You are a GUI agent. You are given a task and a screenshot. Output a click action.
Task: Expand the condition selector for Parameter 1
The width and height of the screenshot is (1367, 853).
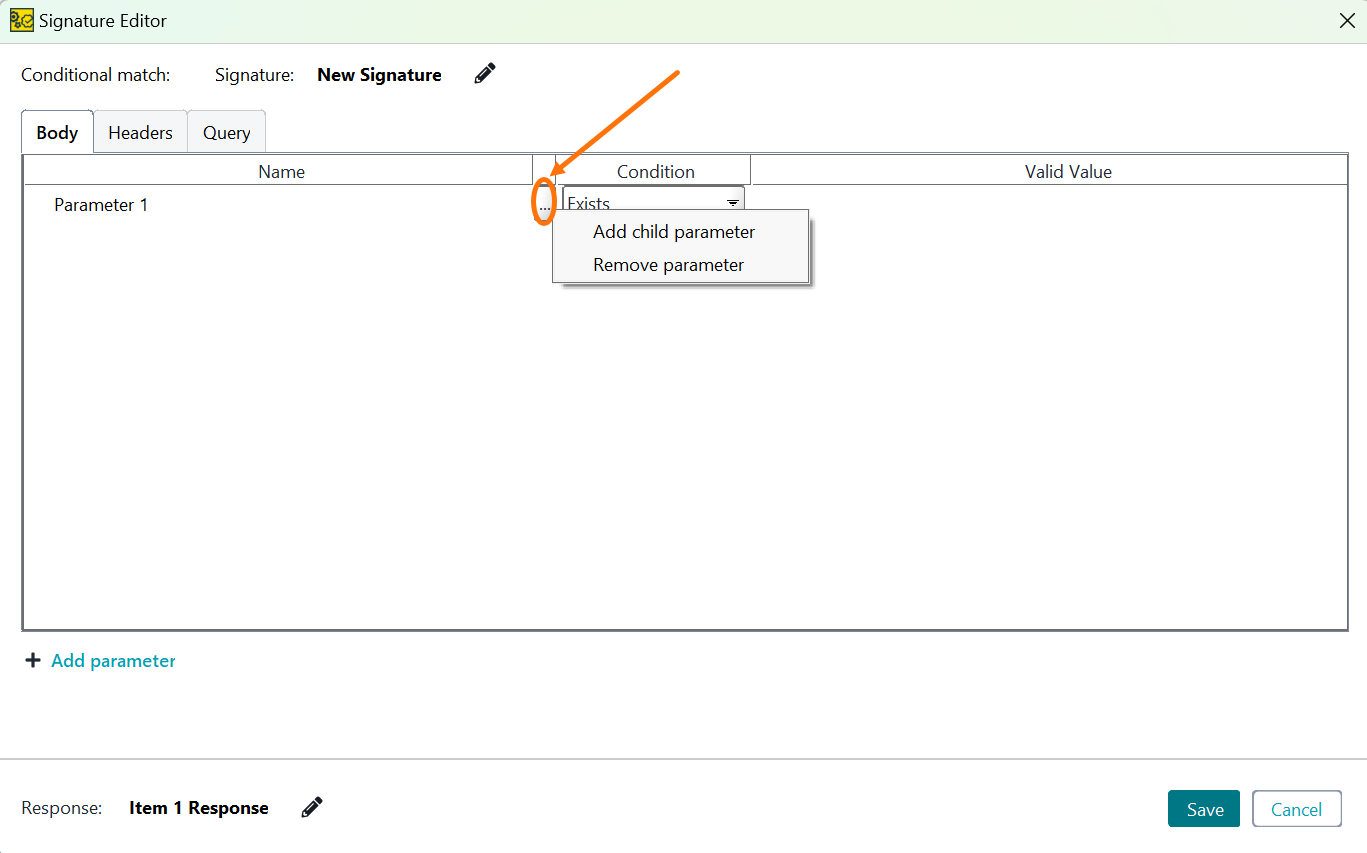coord(733,202)
